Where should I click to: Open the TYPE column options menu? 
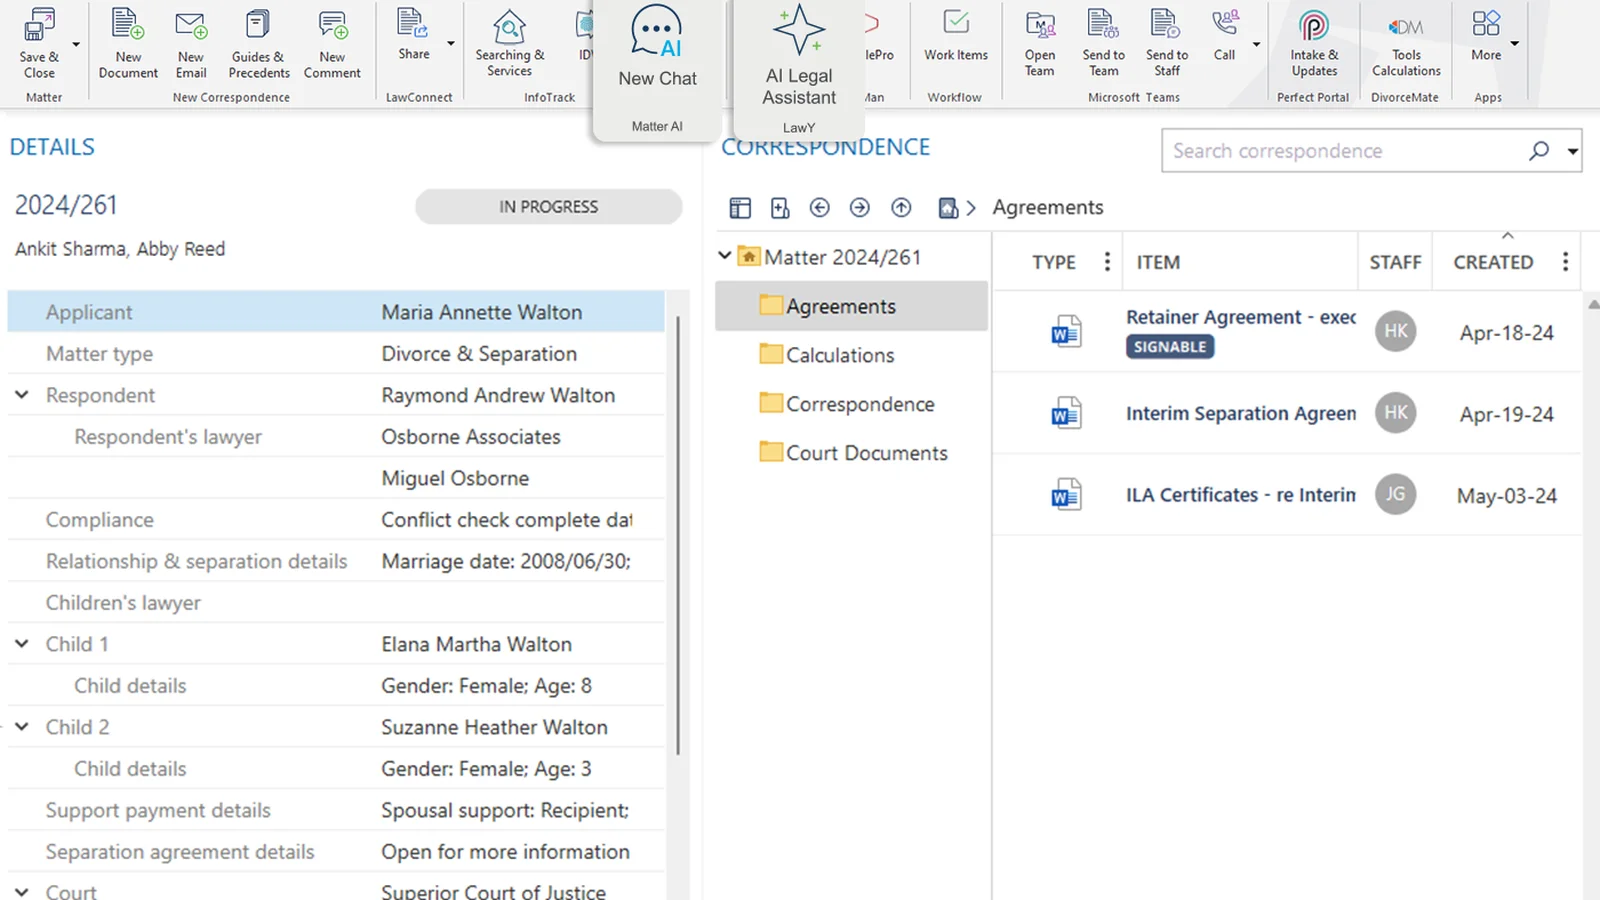click(x=1107, y=262)
